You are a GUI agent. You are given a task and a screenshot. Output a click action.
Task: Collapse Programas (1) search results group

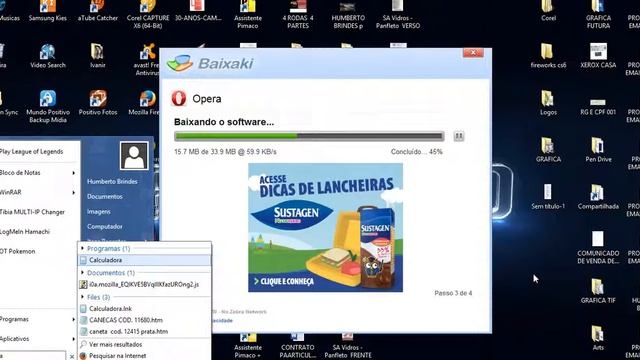point(82,248)
